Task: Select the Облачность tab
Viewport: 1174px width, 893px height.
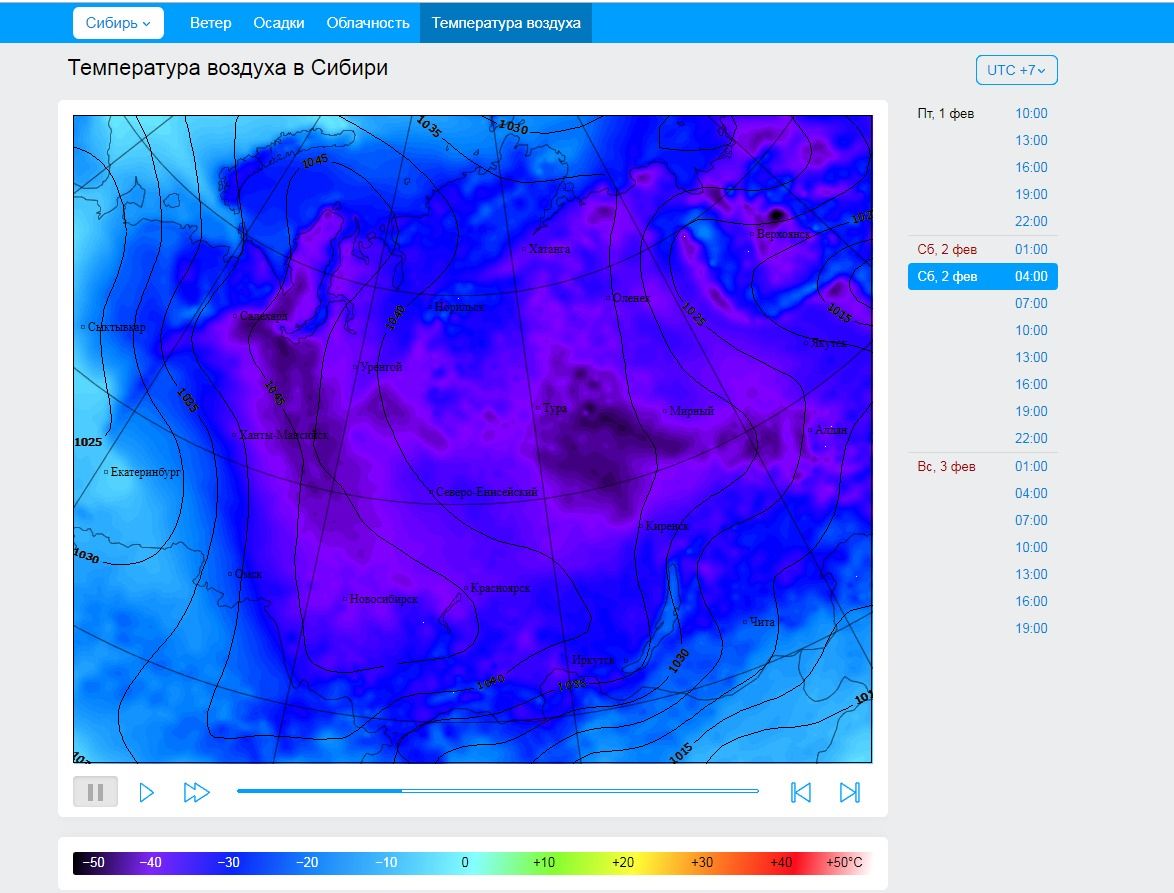Action: click(368, 23)
